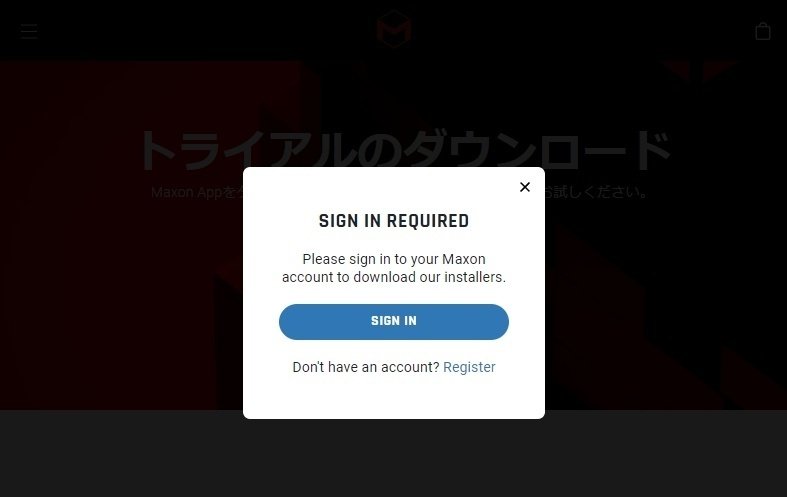The height and width of the screenshot is (497, 787).
Task: Click the SIGN IN REQUIRED heading
Action: tap(394, 221)
